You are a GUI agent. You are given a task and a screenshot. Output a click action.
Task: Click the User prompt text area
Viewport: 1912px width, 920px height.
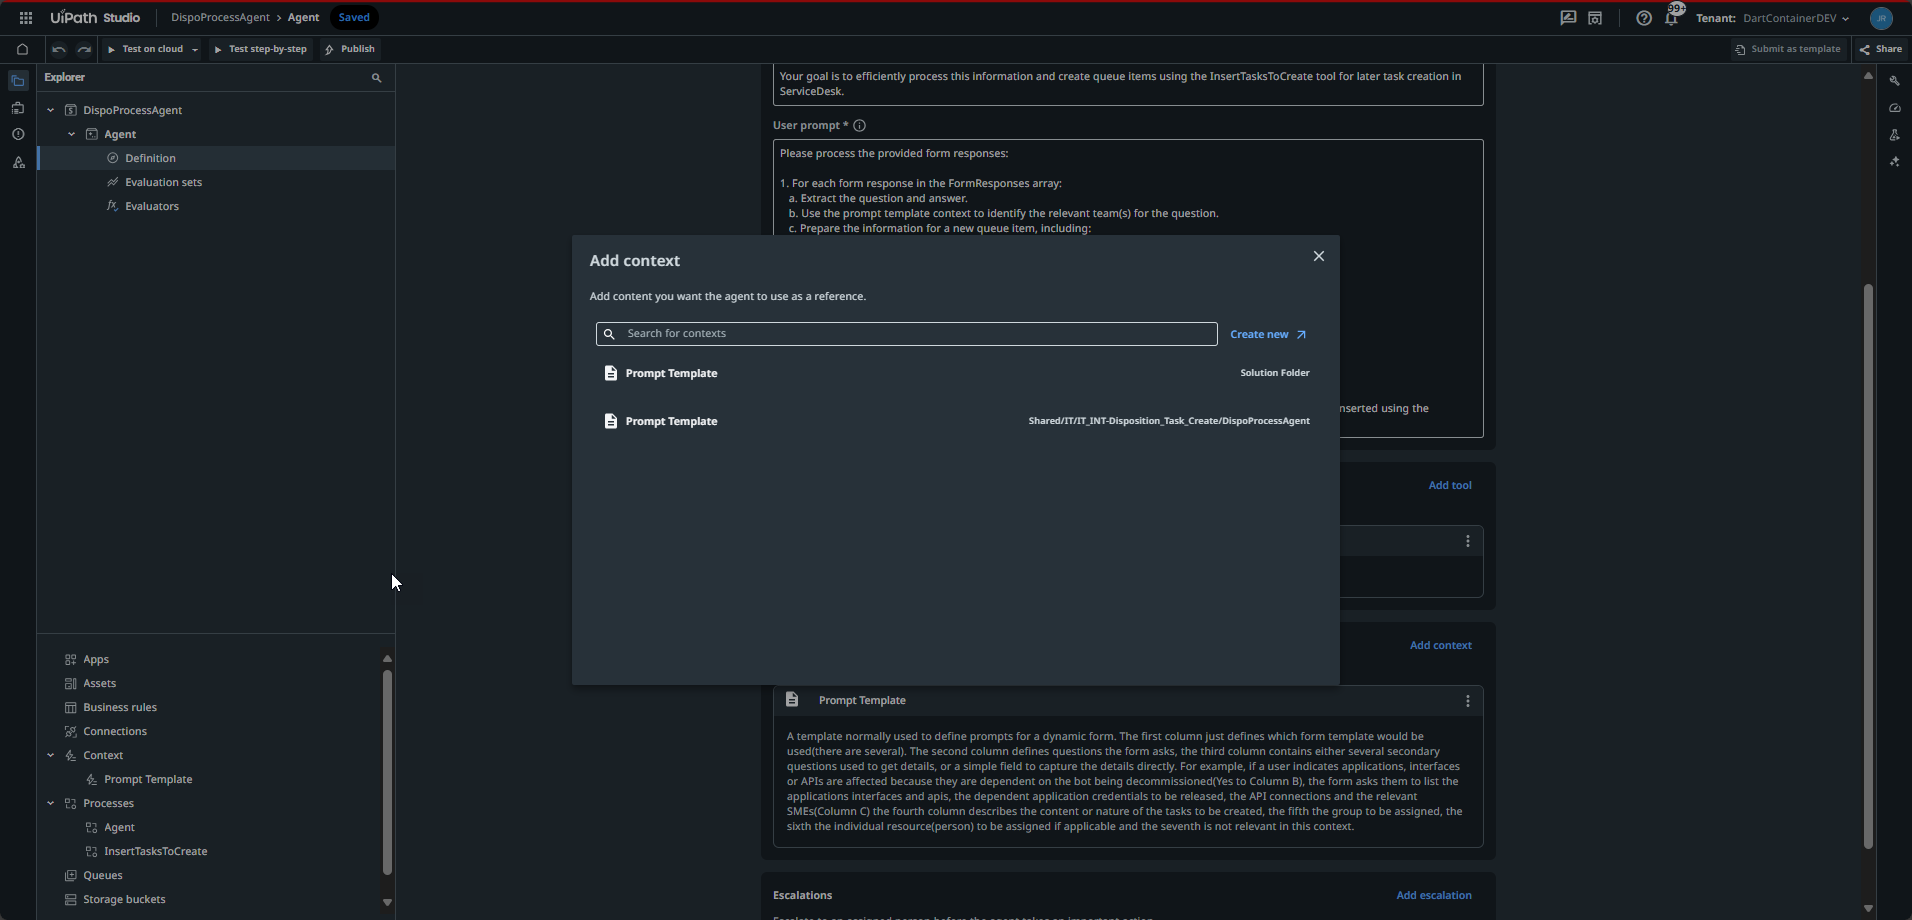tap(1128, 288)
